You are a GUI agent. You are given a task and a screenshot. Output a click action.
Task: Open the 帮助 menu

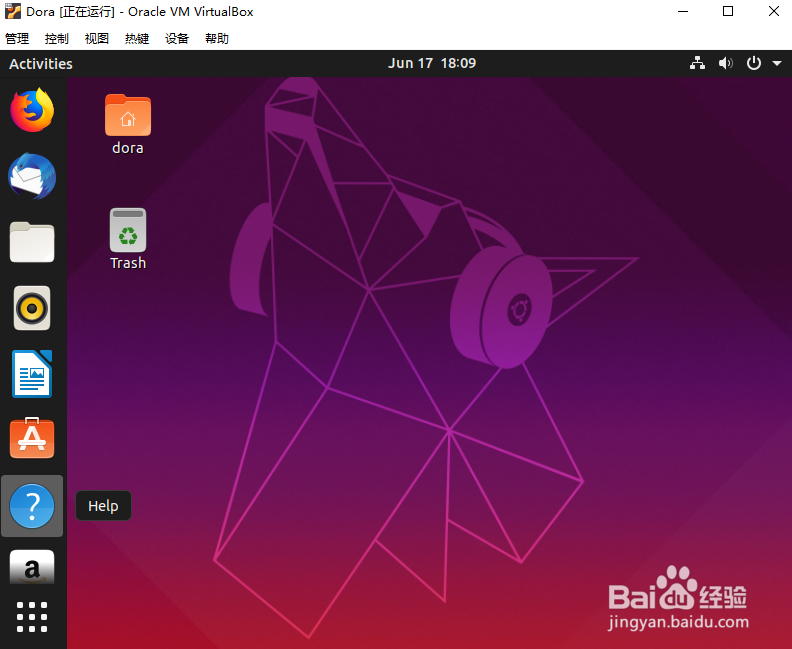tap(217, 39)
